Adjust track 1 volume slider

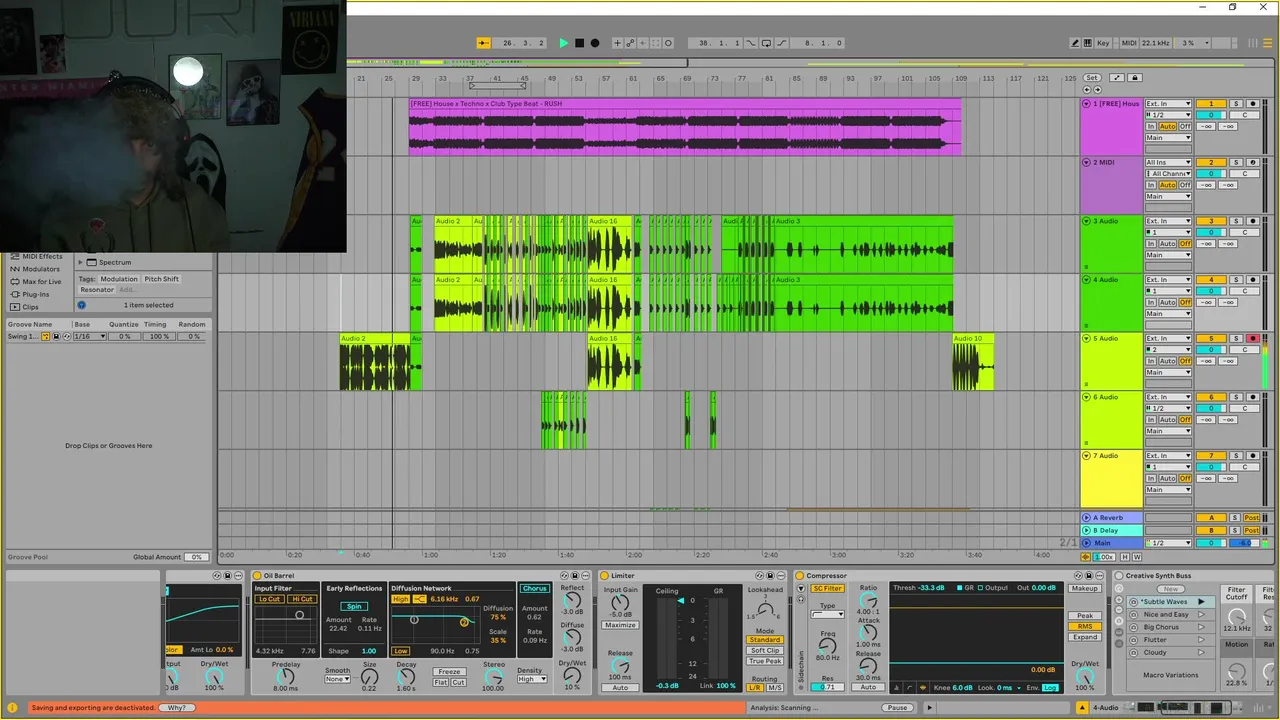(x=1211, y=115)
